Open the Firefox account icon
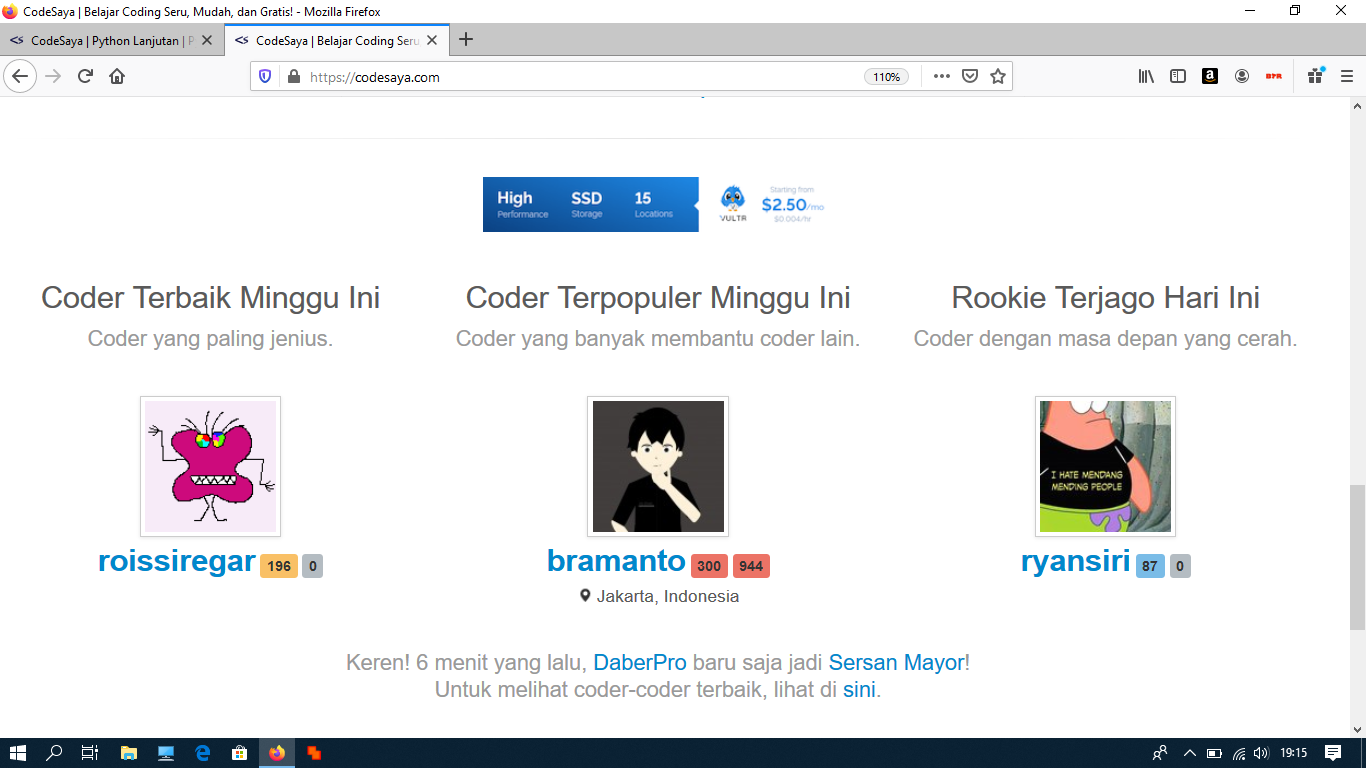This screenshot has width=1366, height=768. tap(1242, 76)
